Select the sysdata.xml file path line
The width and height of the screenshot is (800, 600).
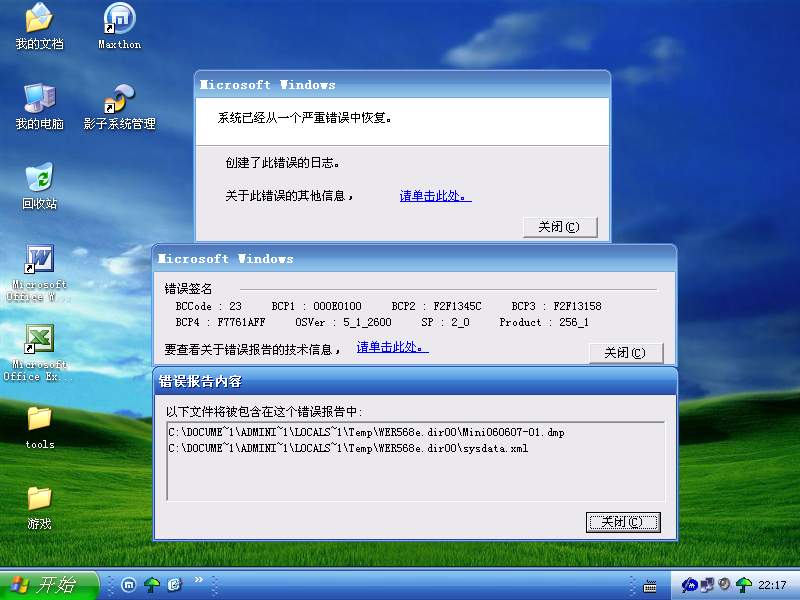click(x=348, y=448)
